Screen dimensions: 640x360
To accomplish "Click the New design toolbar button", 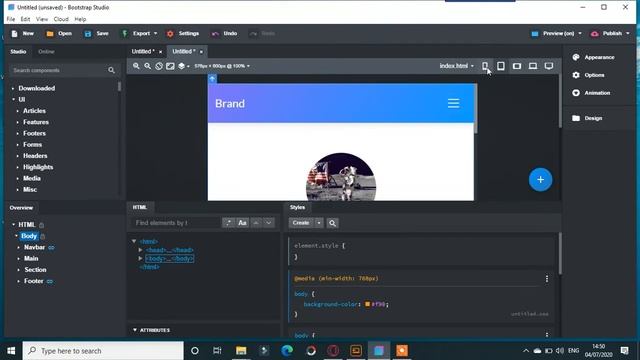I will pos(22,33).
